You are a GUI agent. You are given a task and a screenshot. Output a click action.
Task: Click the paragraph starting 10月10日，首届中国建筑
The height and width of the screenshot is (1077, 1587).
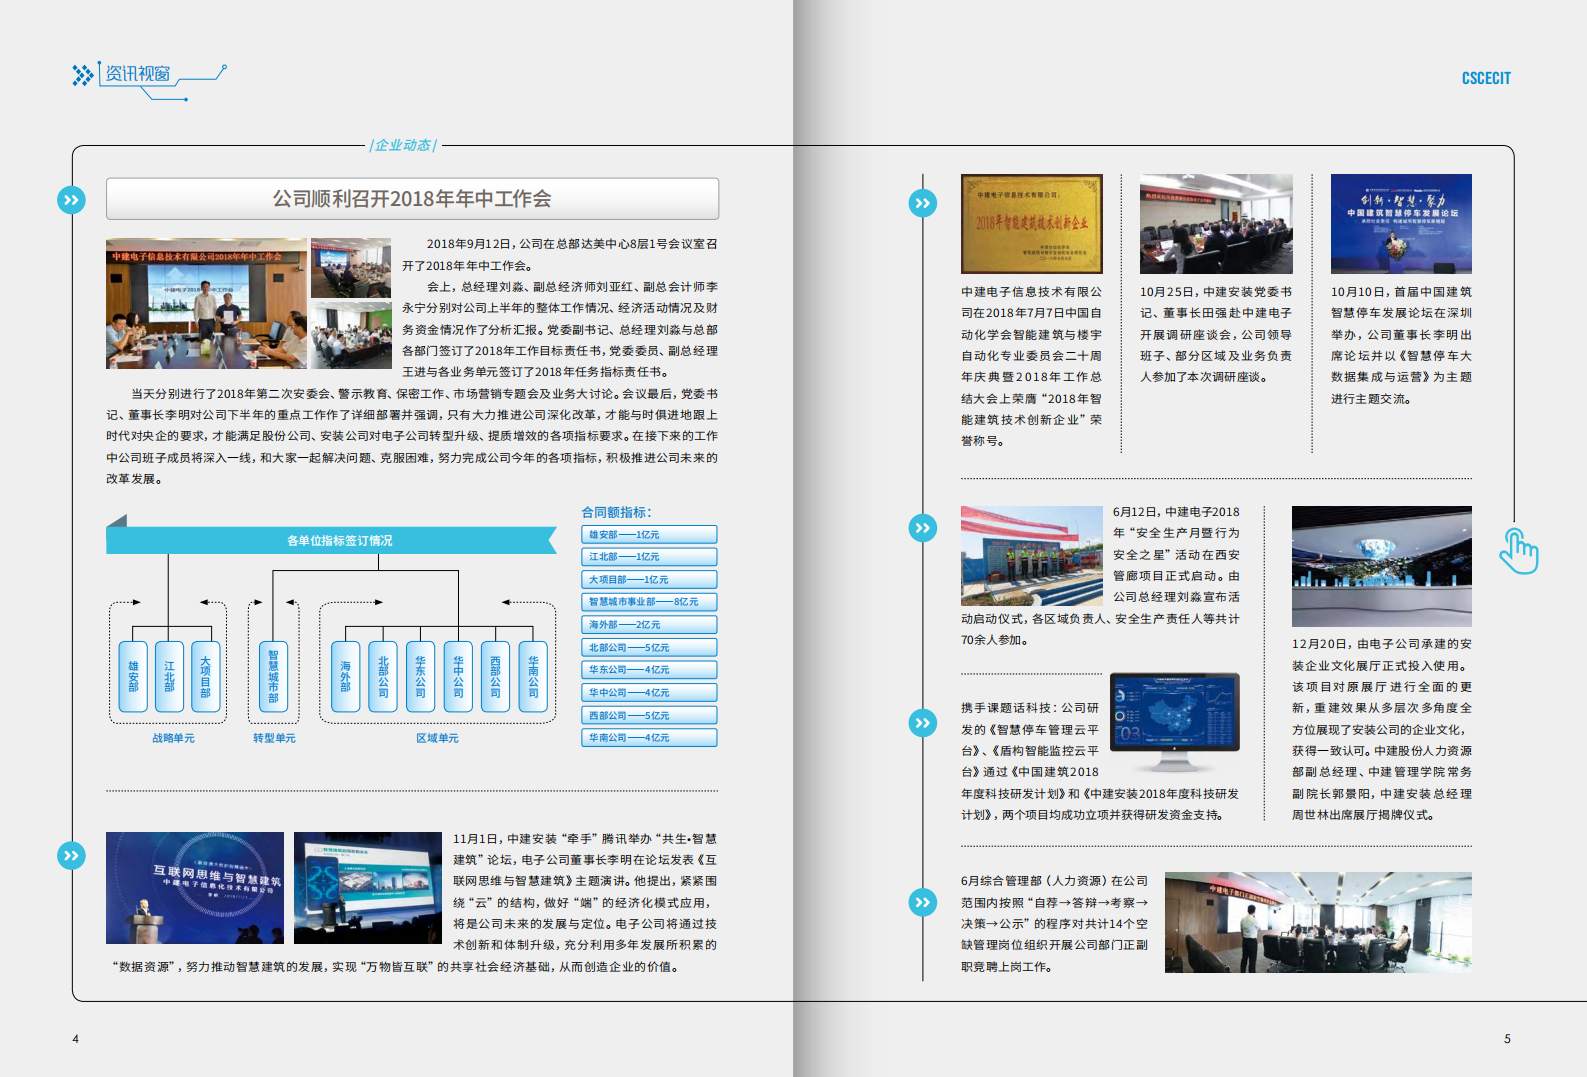click(x=1401, y=345)
